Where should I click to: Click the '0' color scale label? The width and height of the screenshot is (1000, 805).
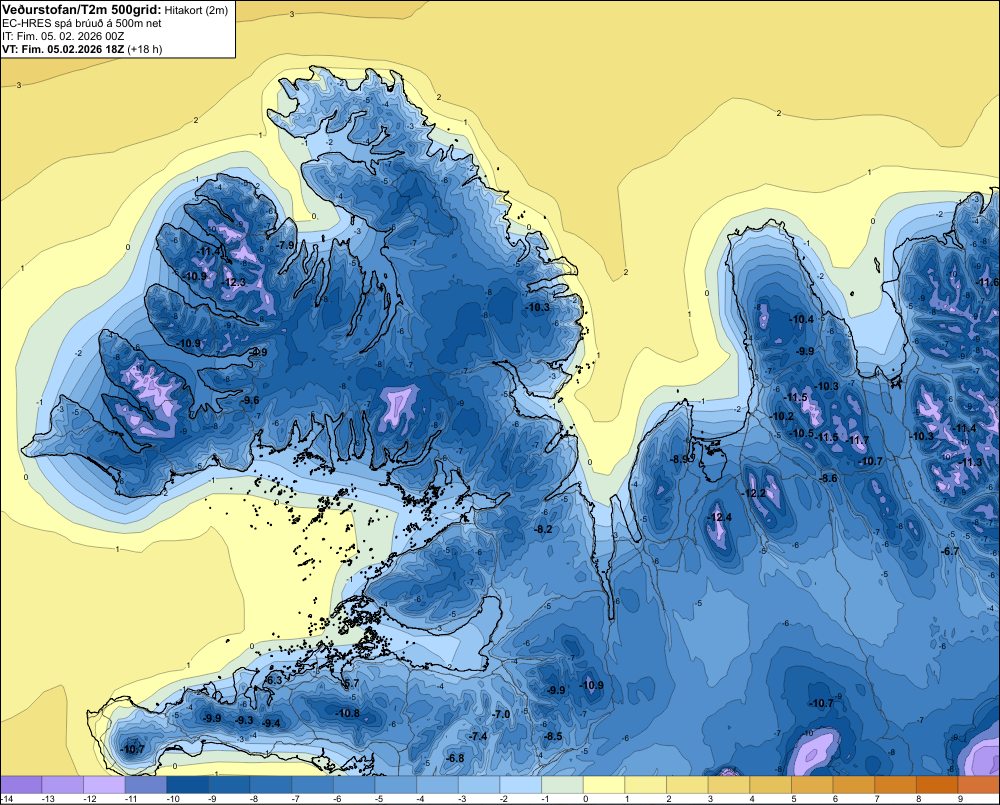tap(586, 799)
